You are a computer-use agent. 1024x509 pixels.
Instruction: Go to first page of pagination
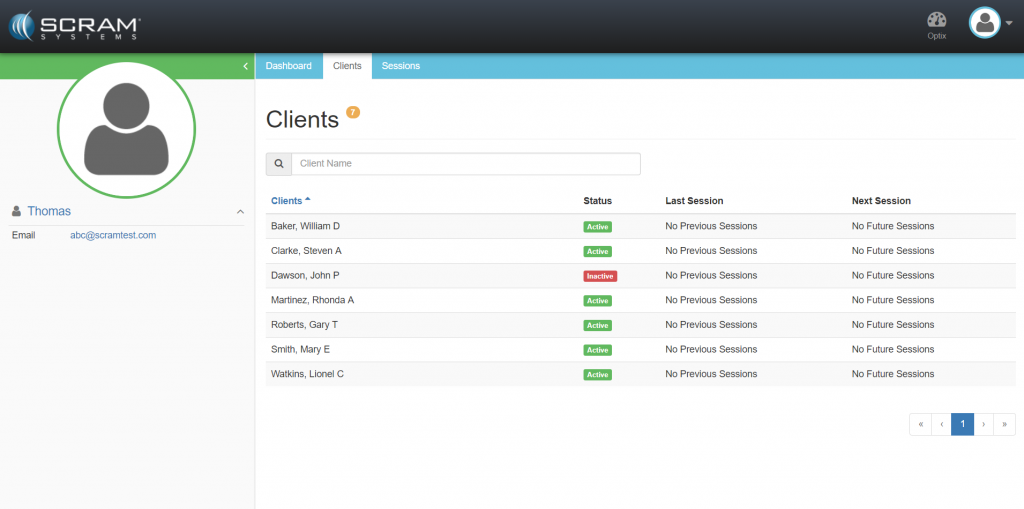[920, 424]
